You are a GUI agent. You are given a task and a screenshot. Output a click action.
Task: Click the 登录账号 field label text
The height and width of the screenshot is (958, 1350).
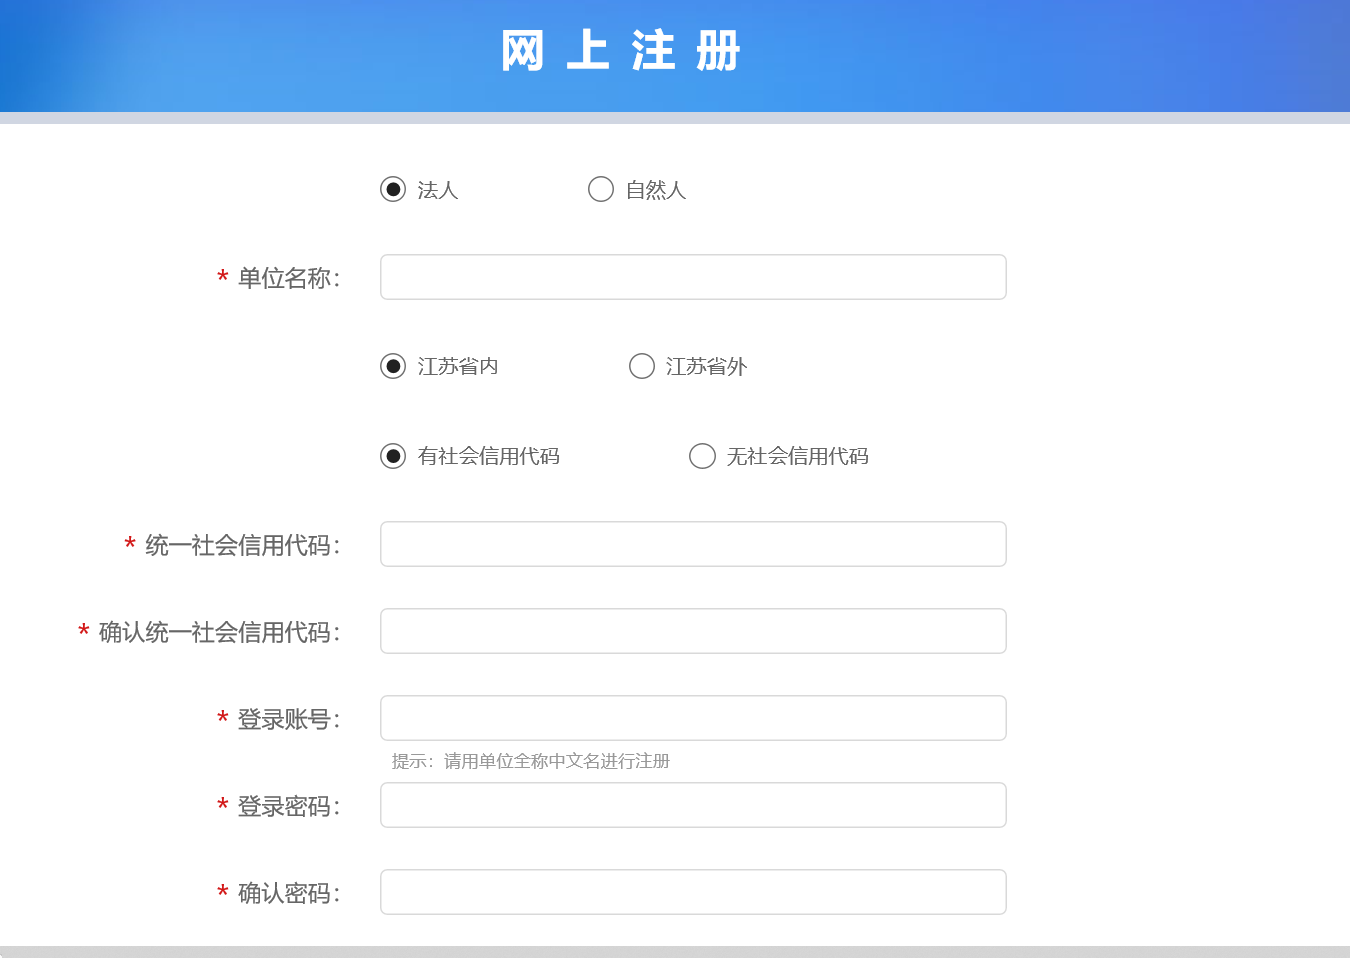[288, 719]
